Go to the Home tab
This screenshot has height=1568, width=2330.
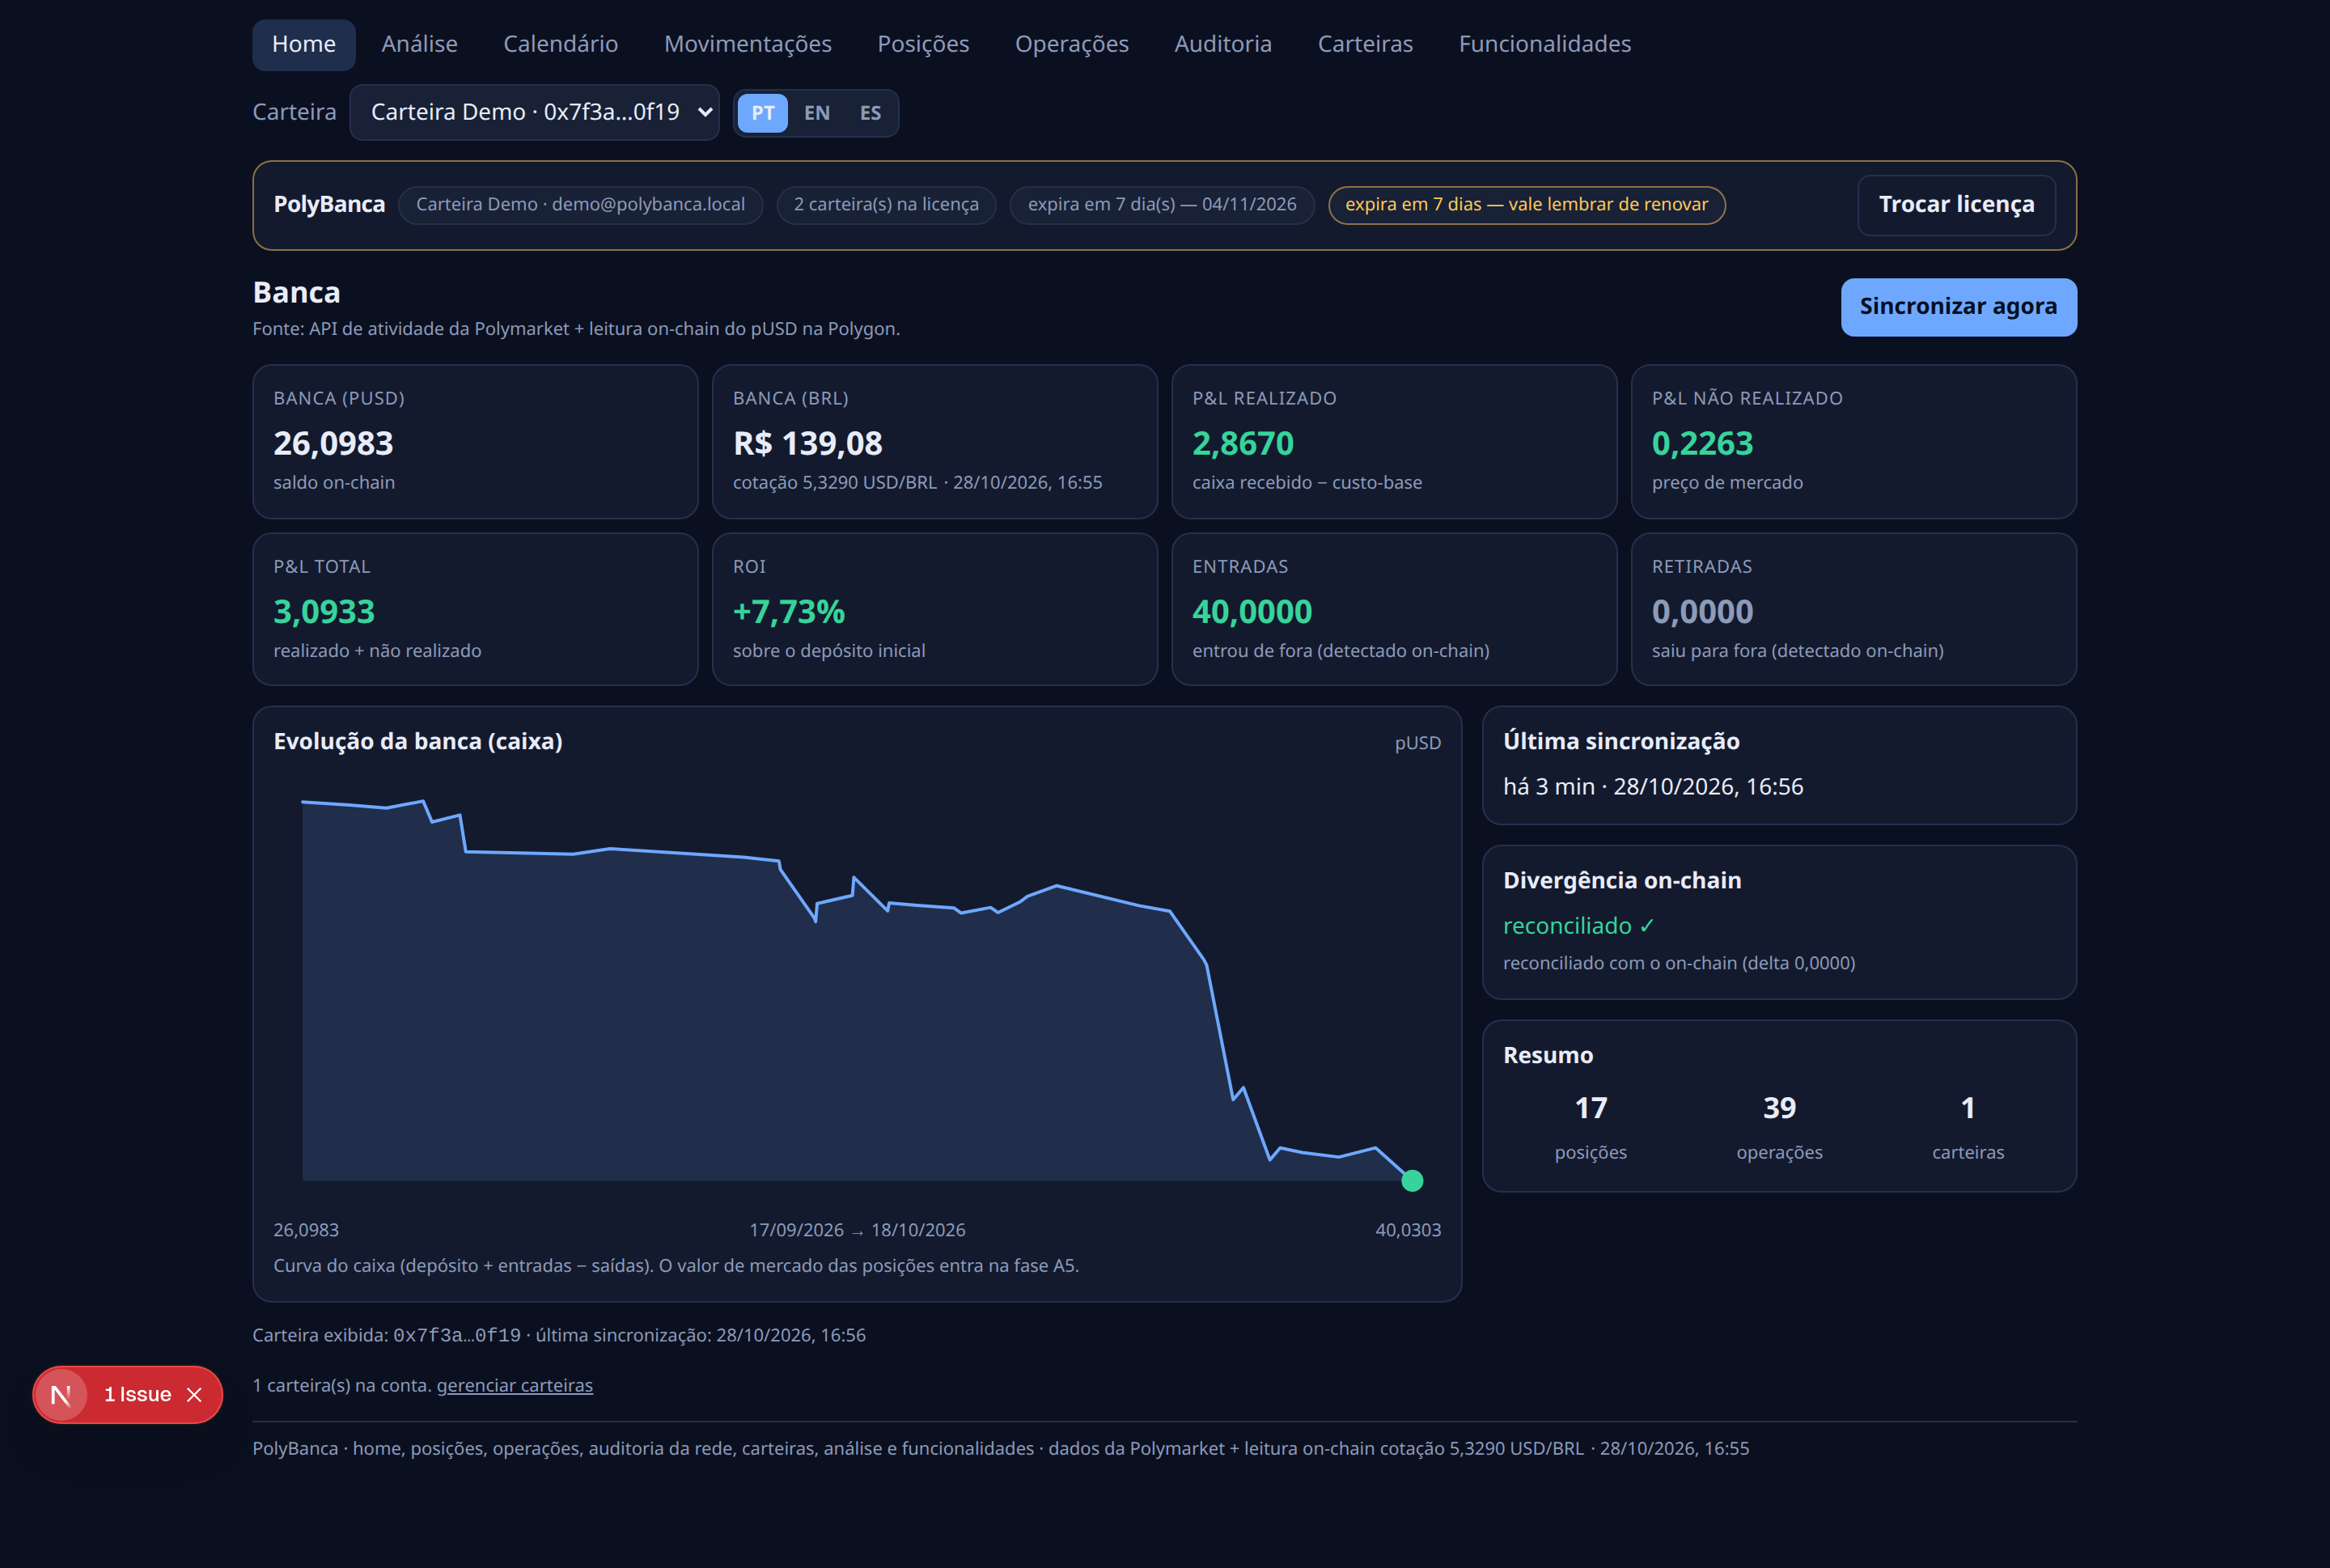tap(304, 44)
